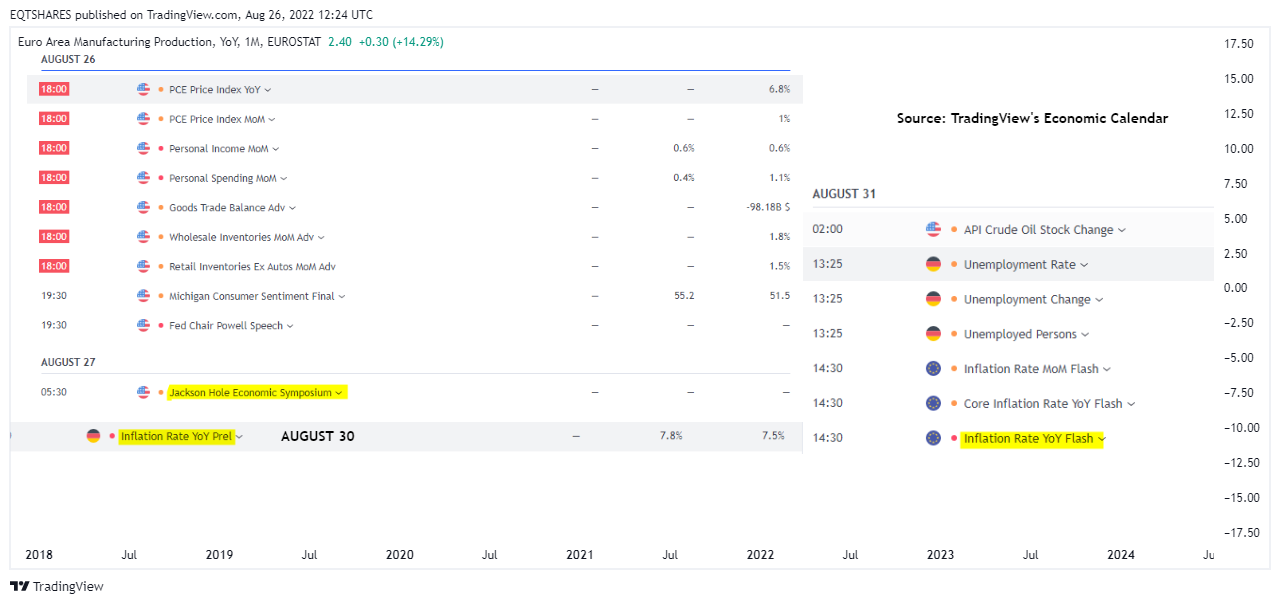Expand the Core Inflation Rate YoY Flash chevron
Viewport: 1280px width, 604px height.
tap(1132, 404)
